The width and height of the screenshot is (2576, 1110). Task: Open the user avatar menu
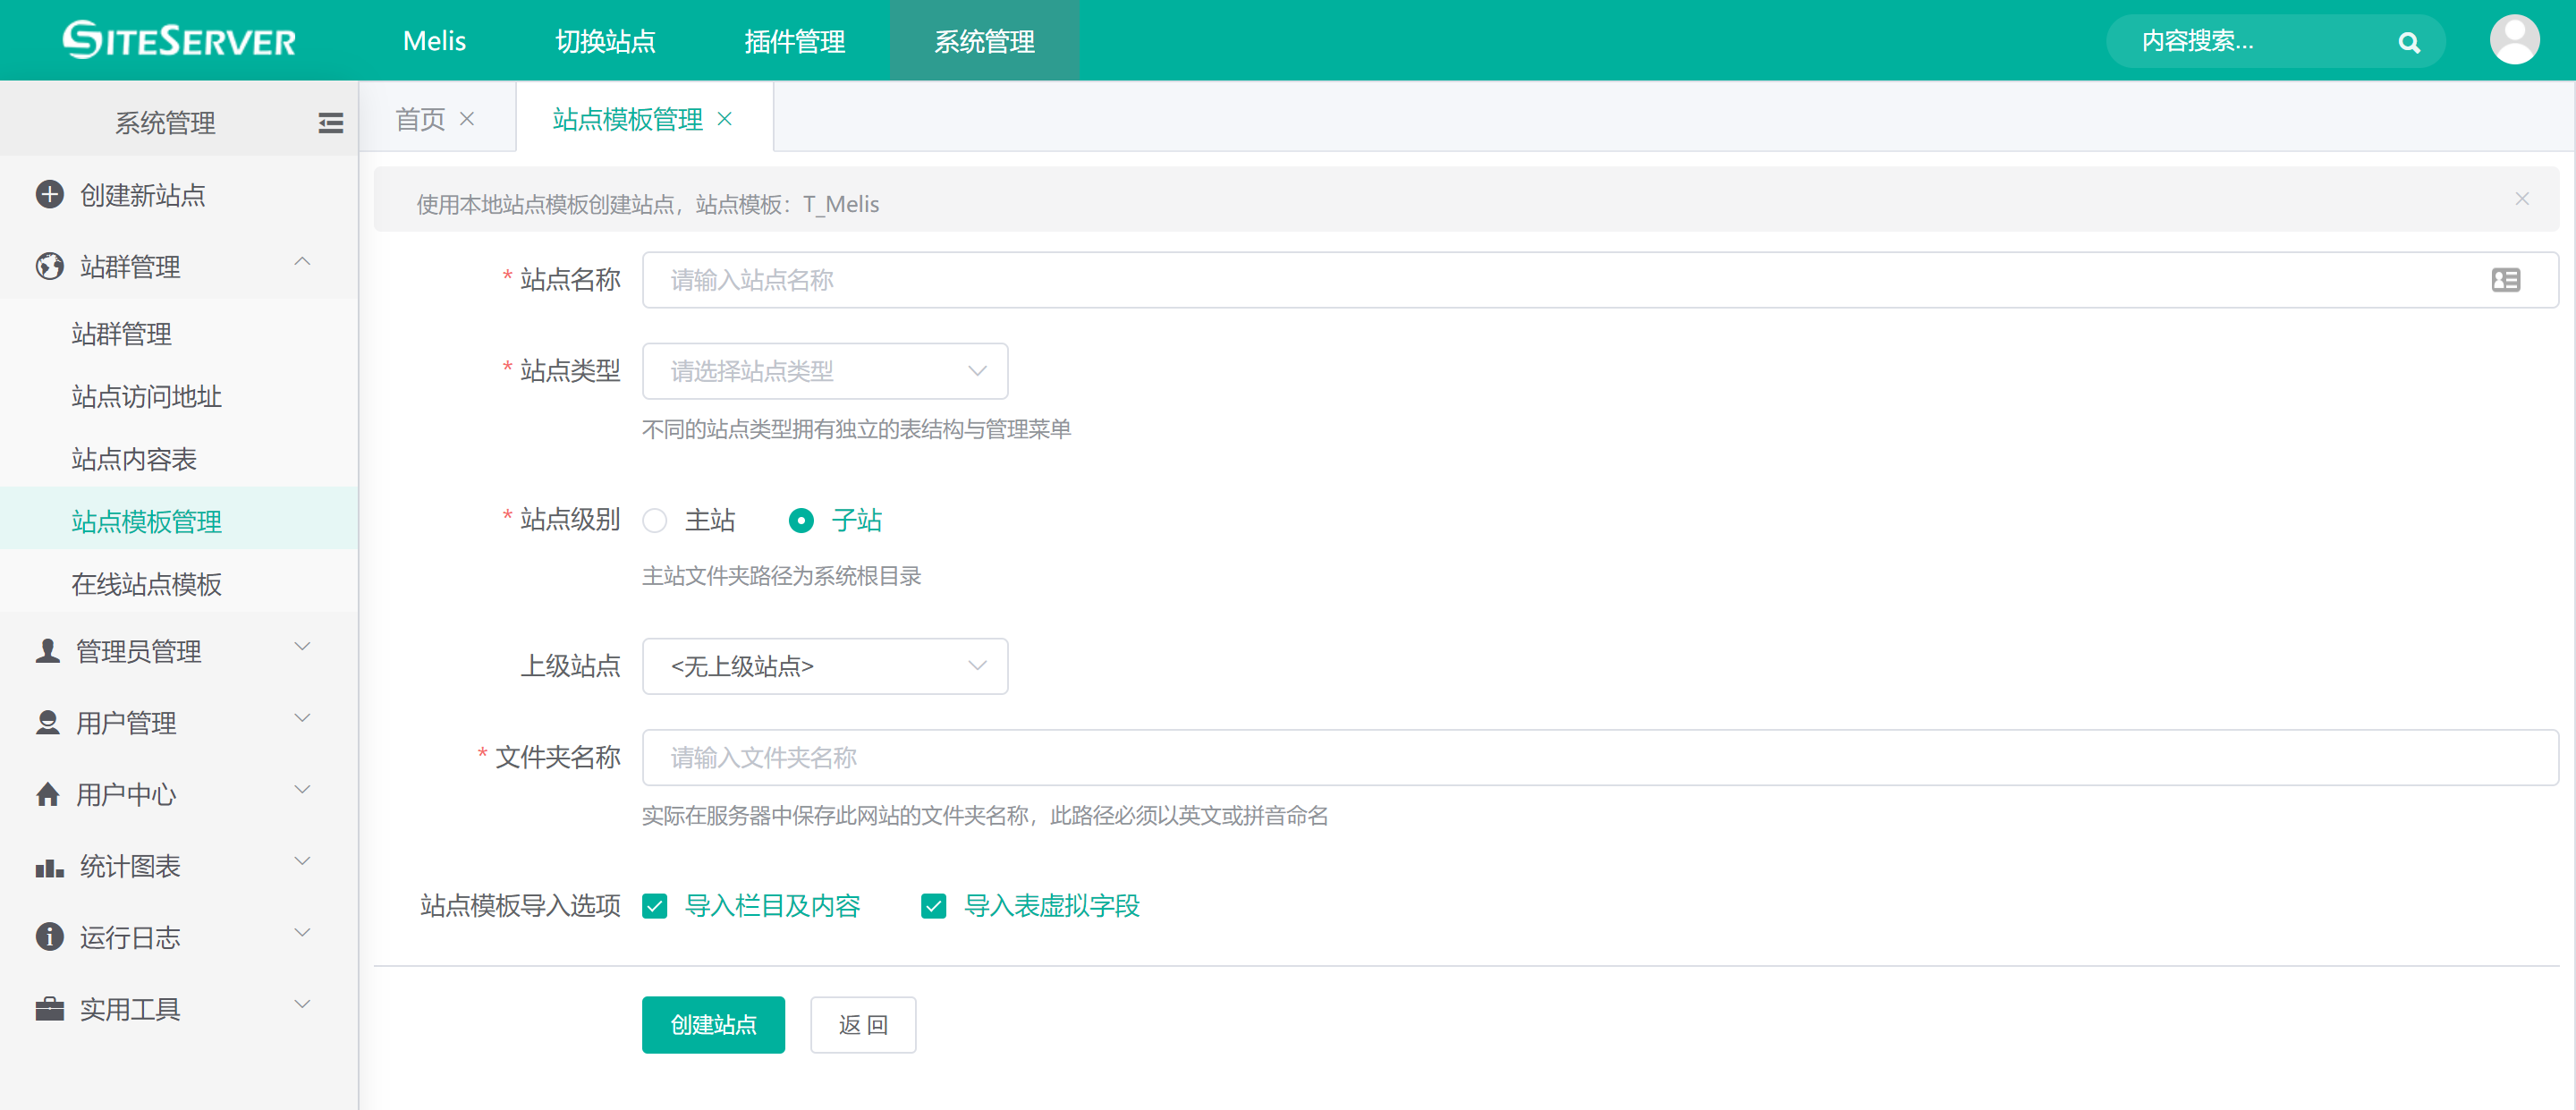point(2513,40)
